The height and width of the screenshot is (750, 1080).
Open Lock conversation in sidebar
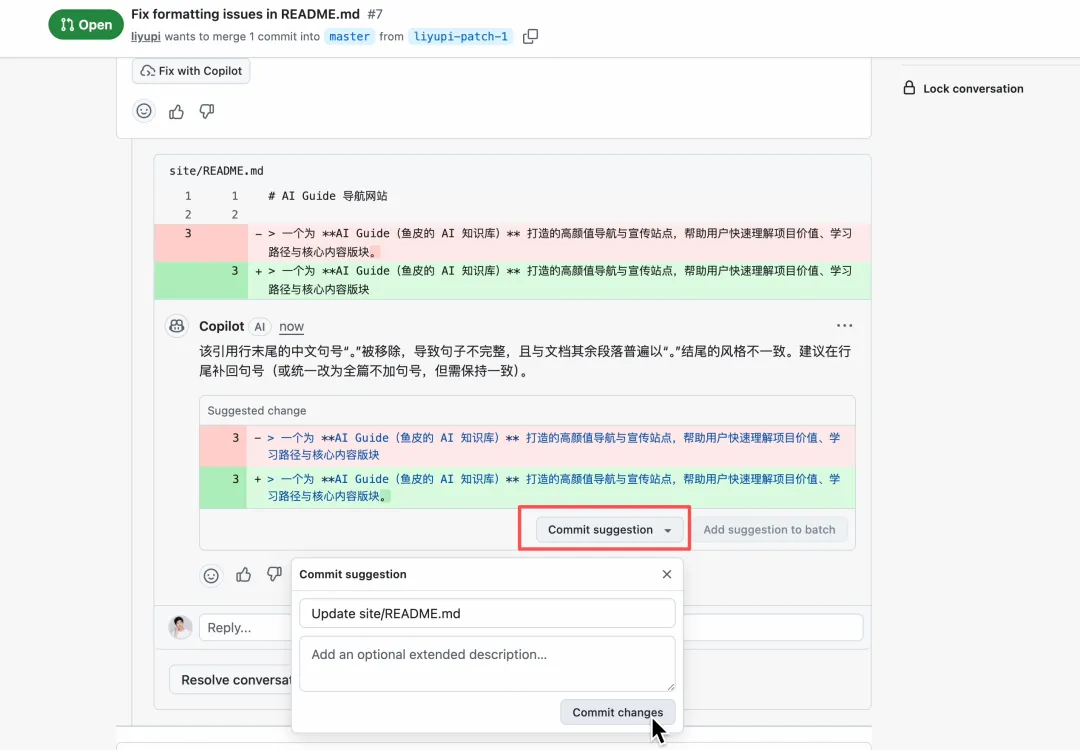point(963,88)
